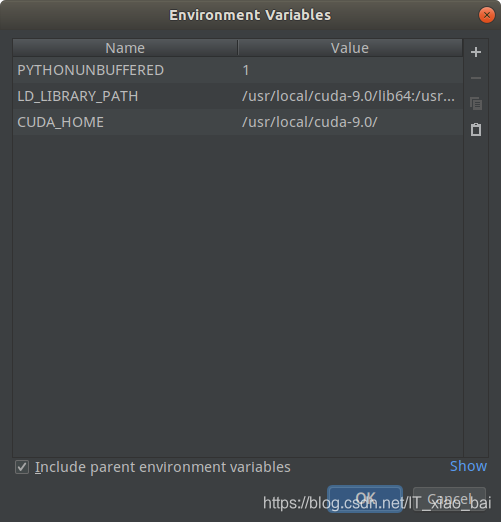Screen dimensions: 501x522
Task: Select CUDA_HOME value /usr/local/cuda-9.0/
Action: pyautogui.click(x=351, y=122)
